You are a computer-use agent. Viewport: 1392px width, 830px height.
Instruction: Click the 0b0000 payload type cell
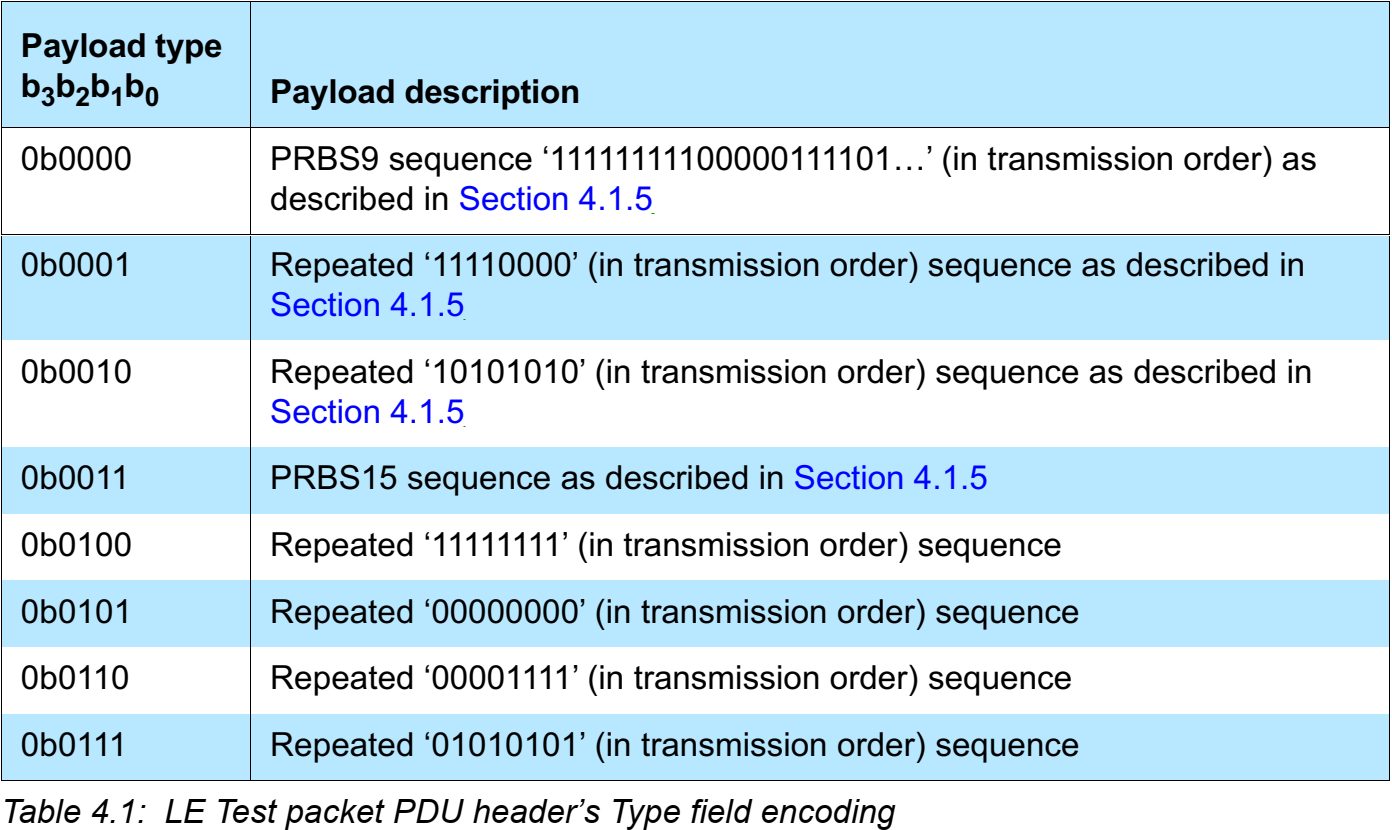click(76, 160)
